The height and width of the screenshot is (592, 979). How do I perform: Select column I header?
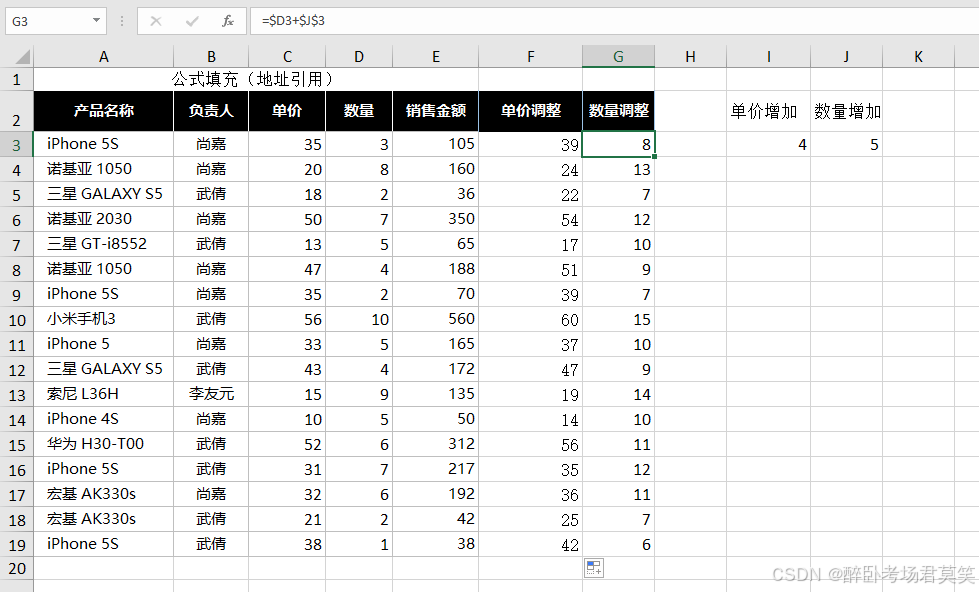point(769,57)
